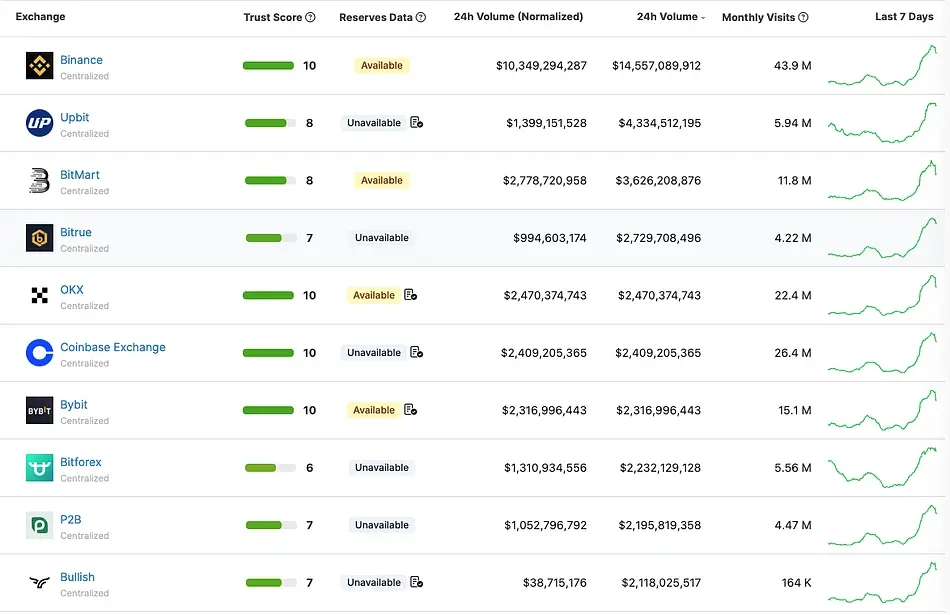
Task: Click the Binance exchange logo icon
Action: 39,66
